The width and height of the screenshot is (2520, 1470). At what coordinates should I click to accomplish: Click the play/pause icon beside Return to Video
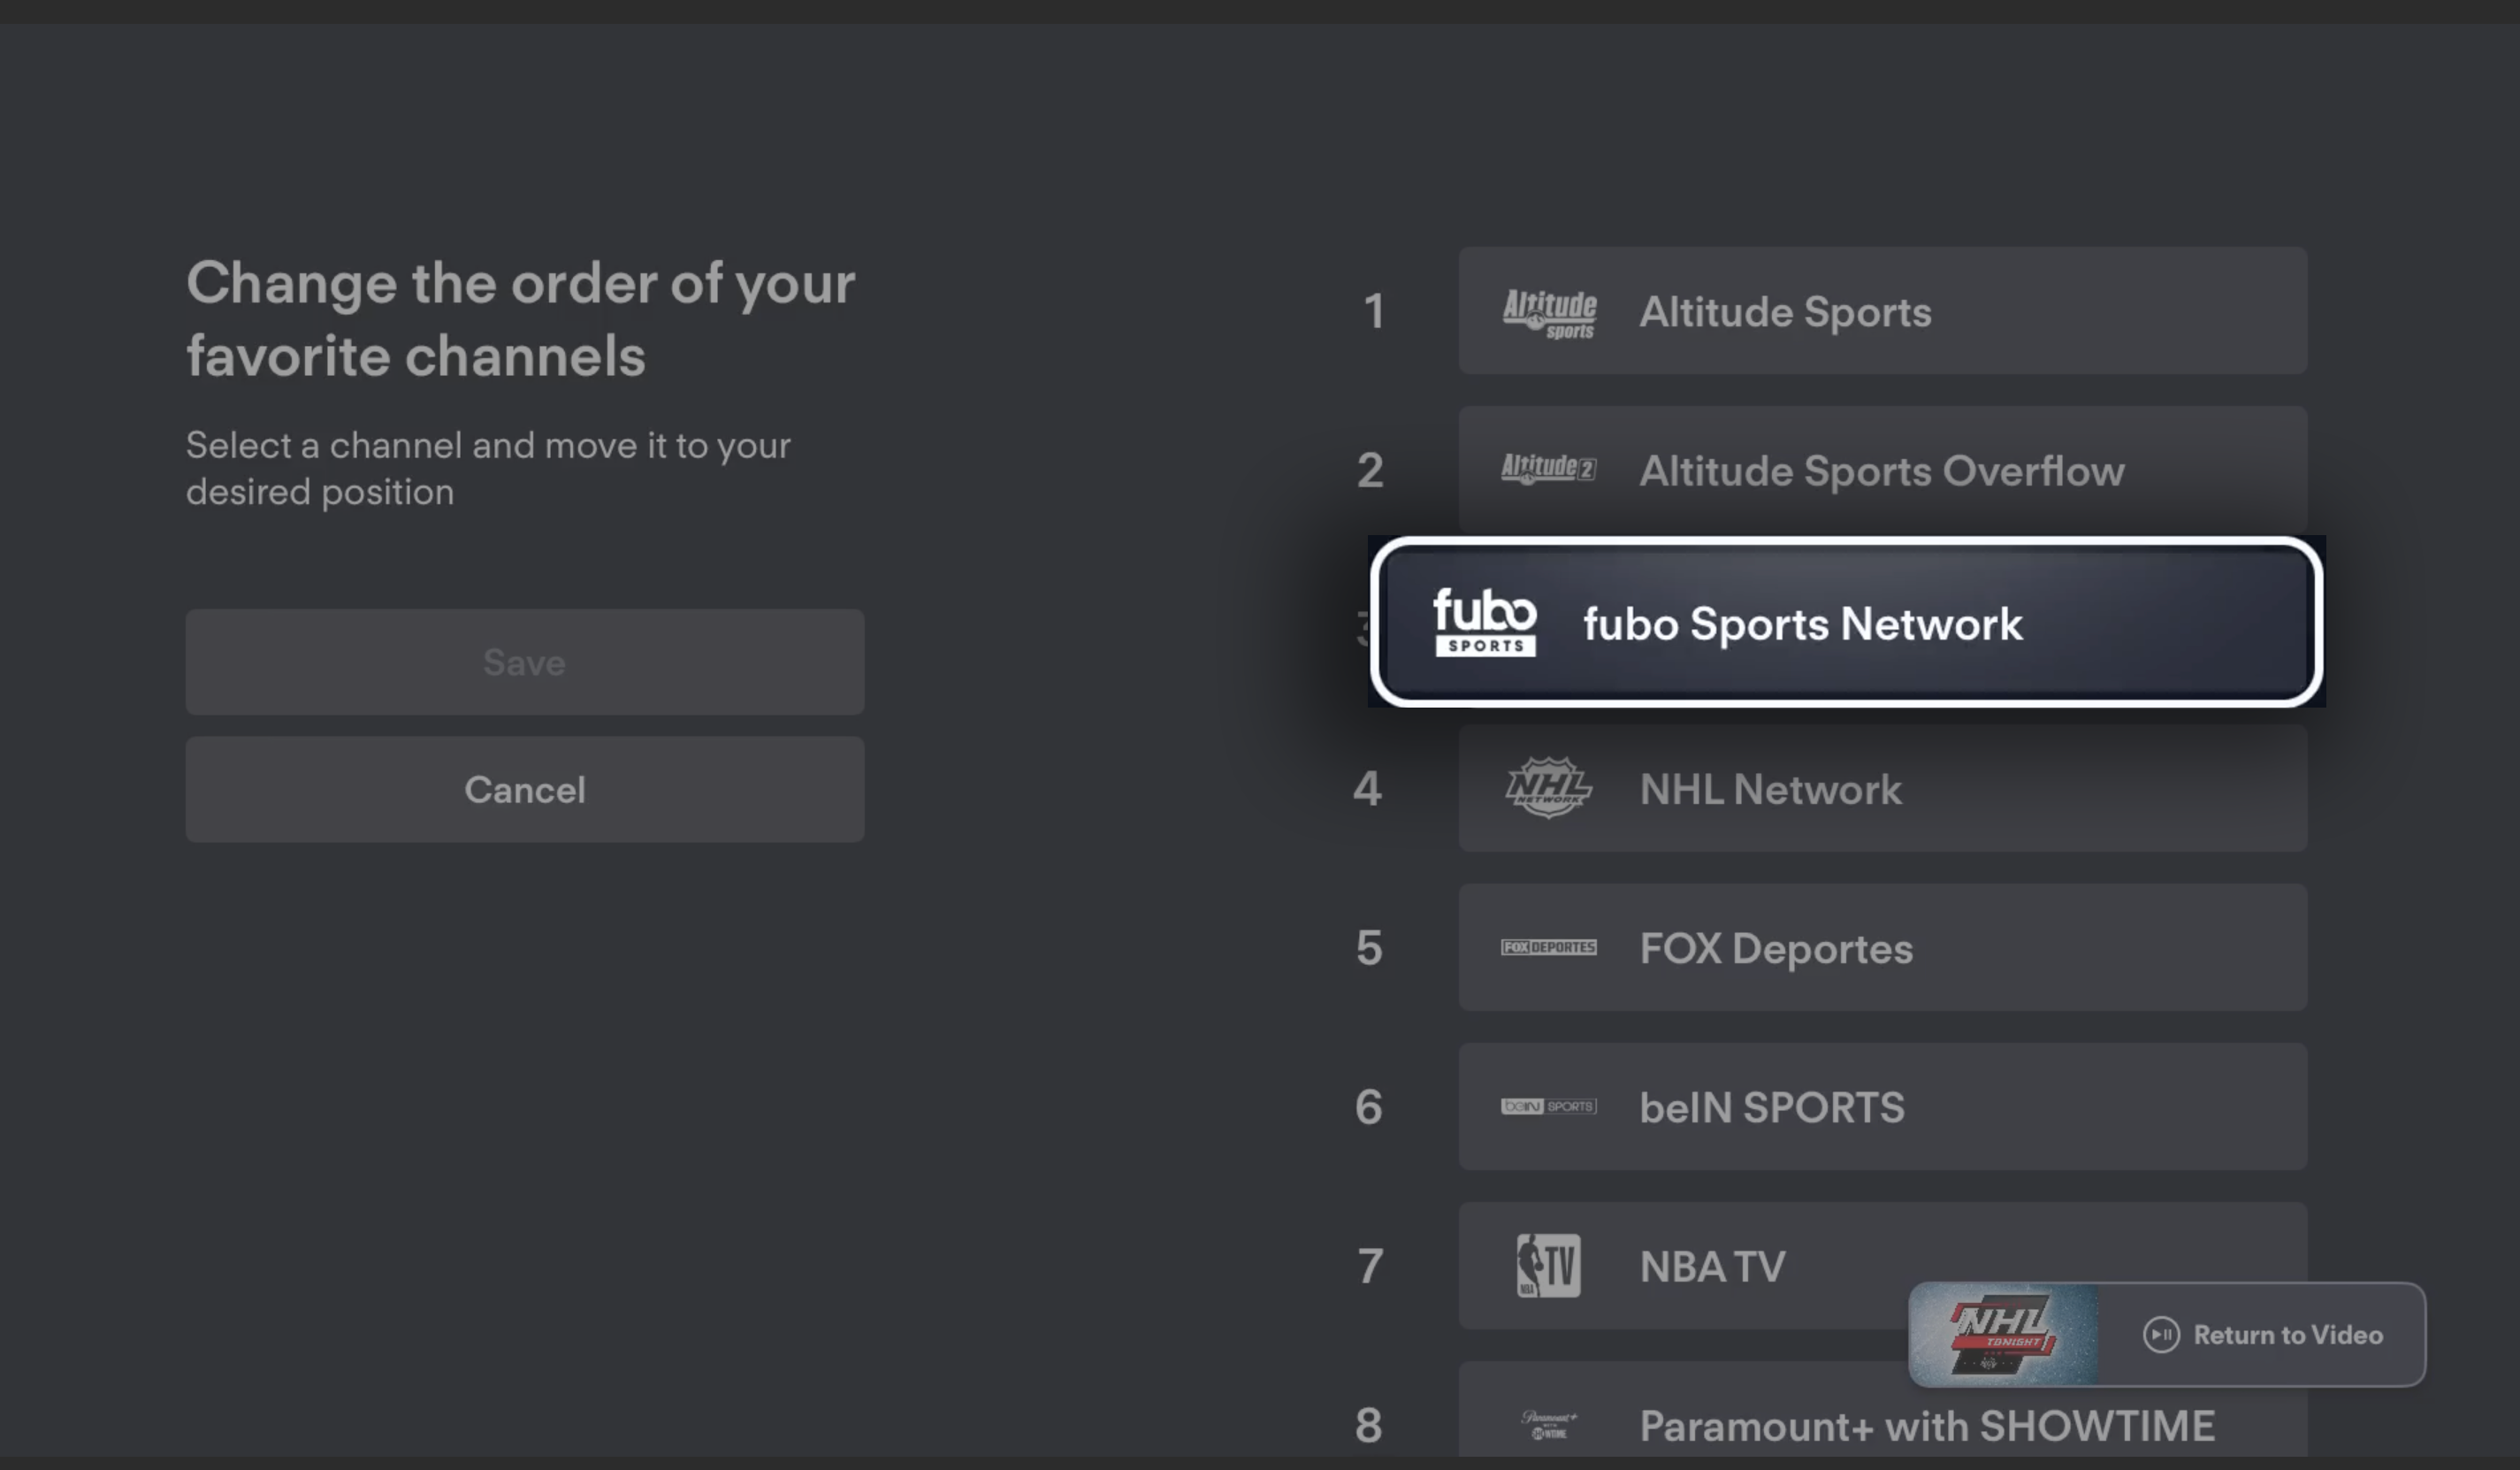pyautogui.click(x=2161, y=1335)
